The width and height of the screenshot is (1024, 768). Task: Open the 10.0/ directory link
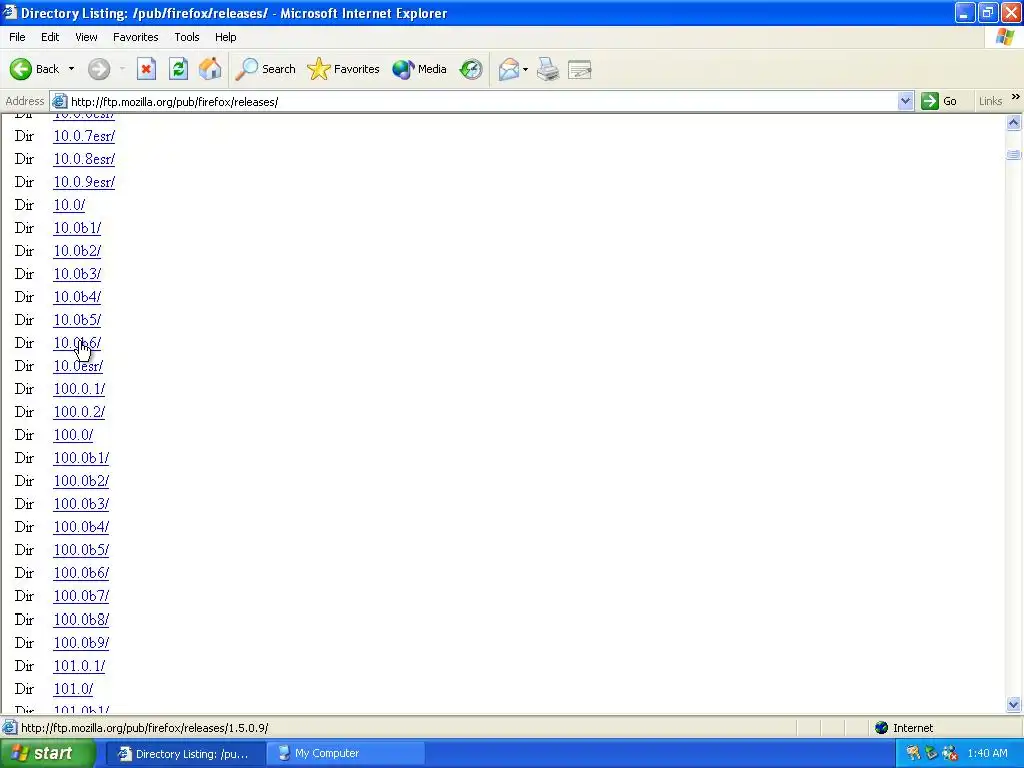69,204
